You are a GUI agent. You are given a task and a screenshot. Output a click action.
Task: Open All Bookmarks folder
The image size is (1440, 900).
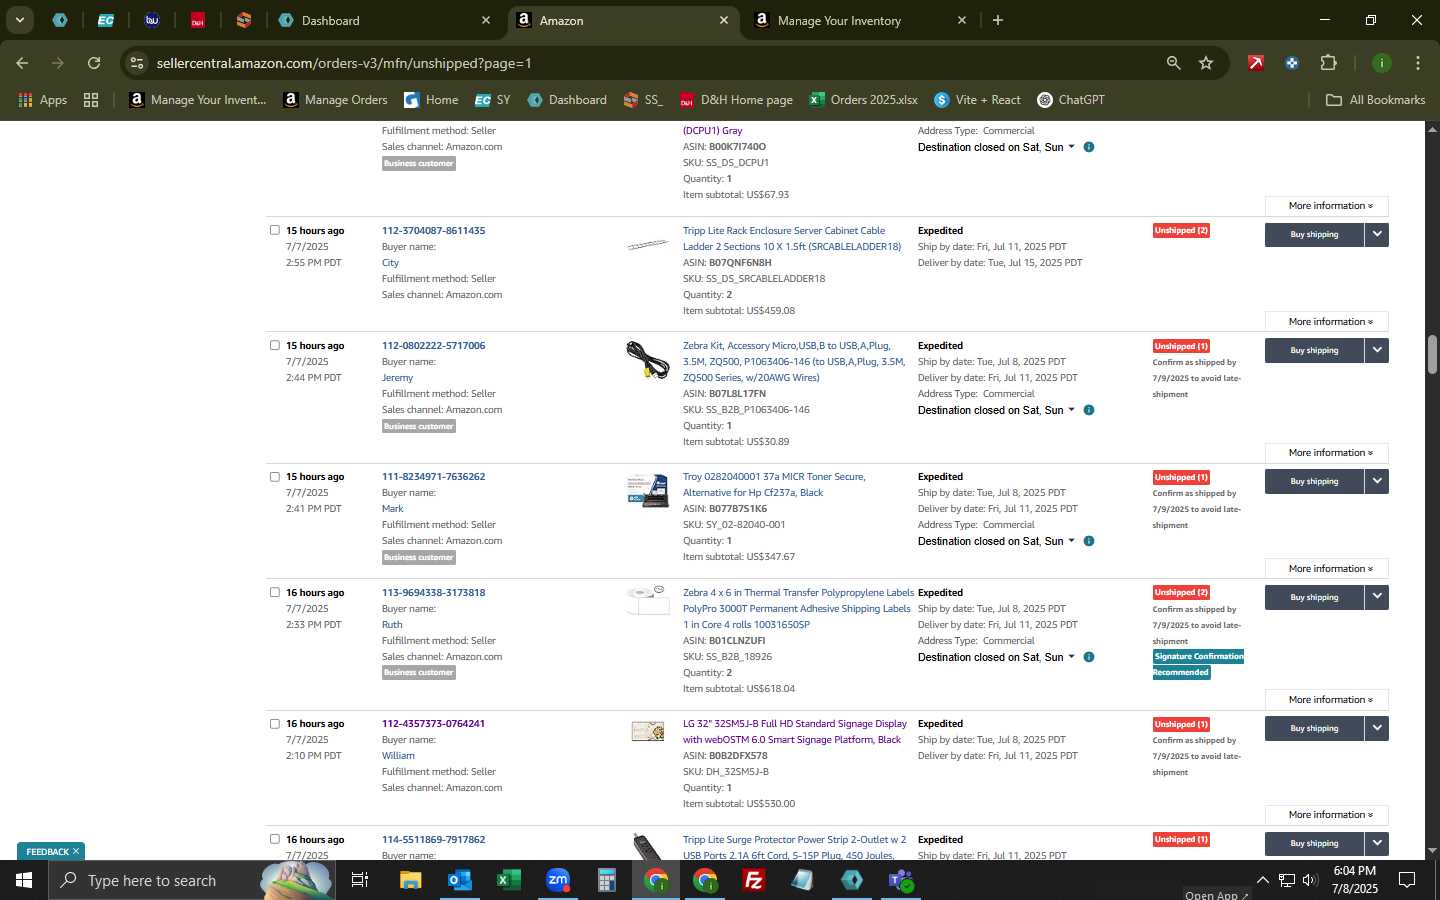(x=1375, y=100)
